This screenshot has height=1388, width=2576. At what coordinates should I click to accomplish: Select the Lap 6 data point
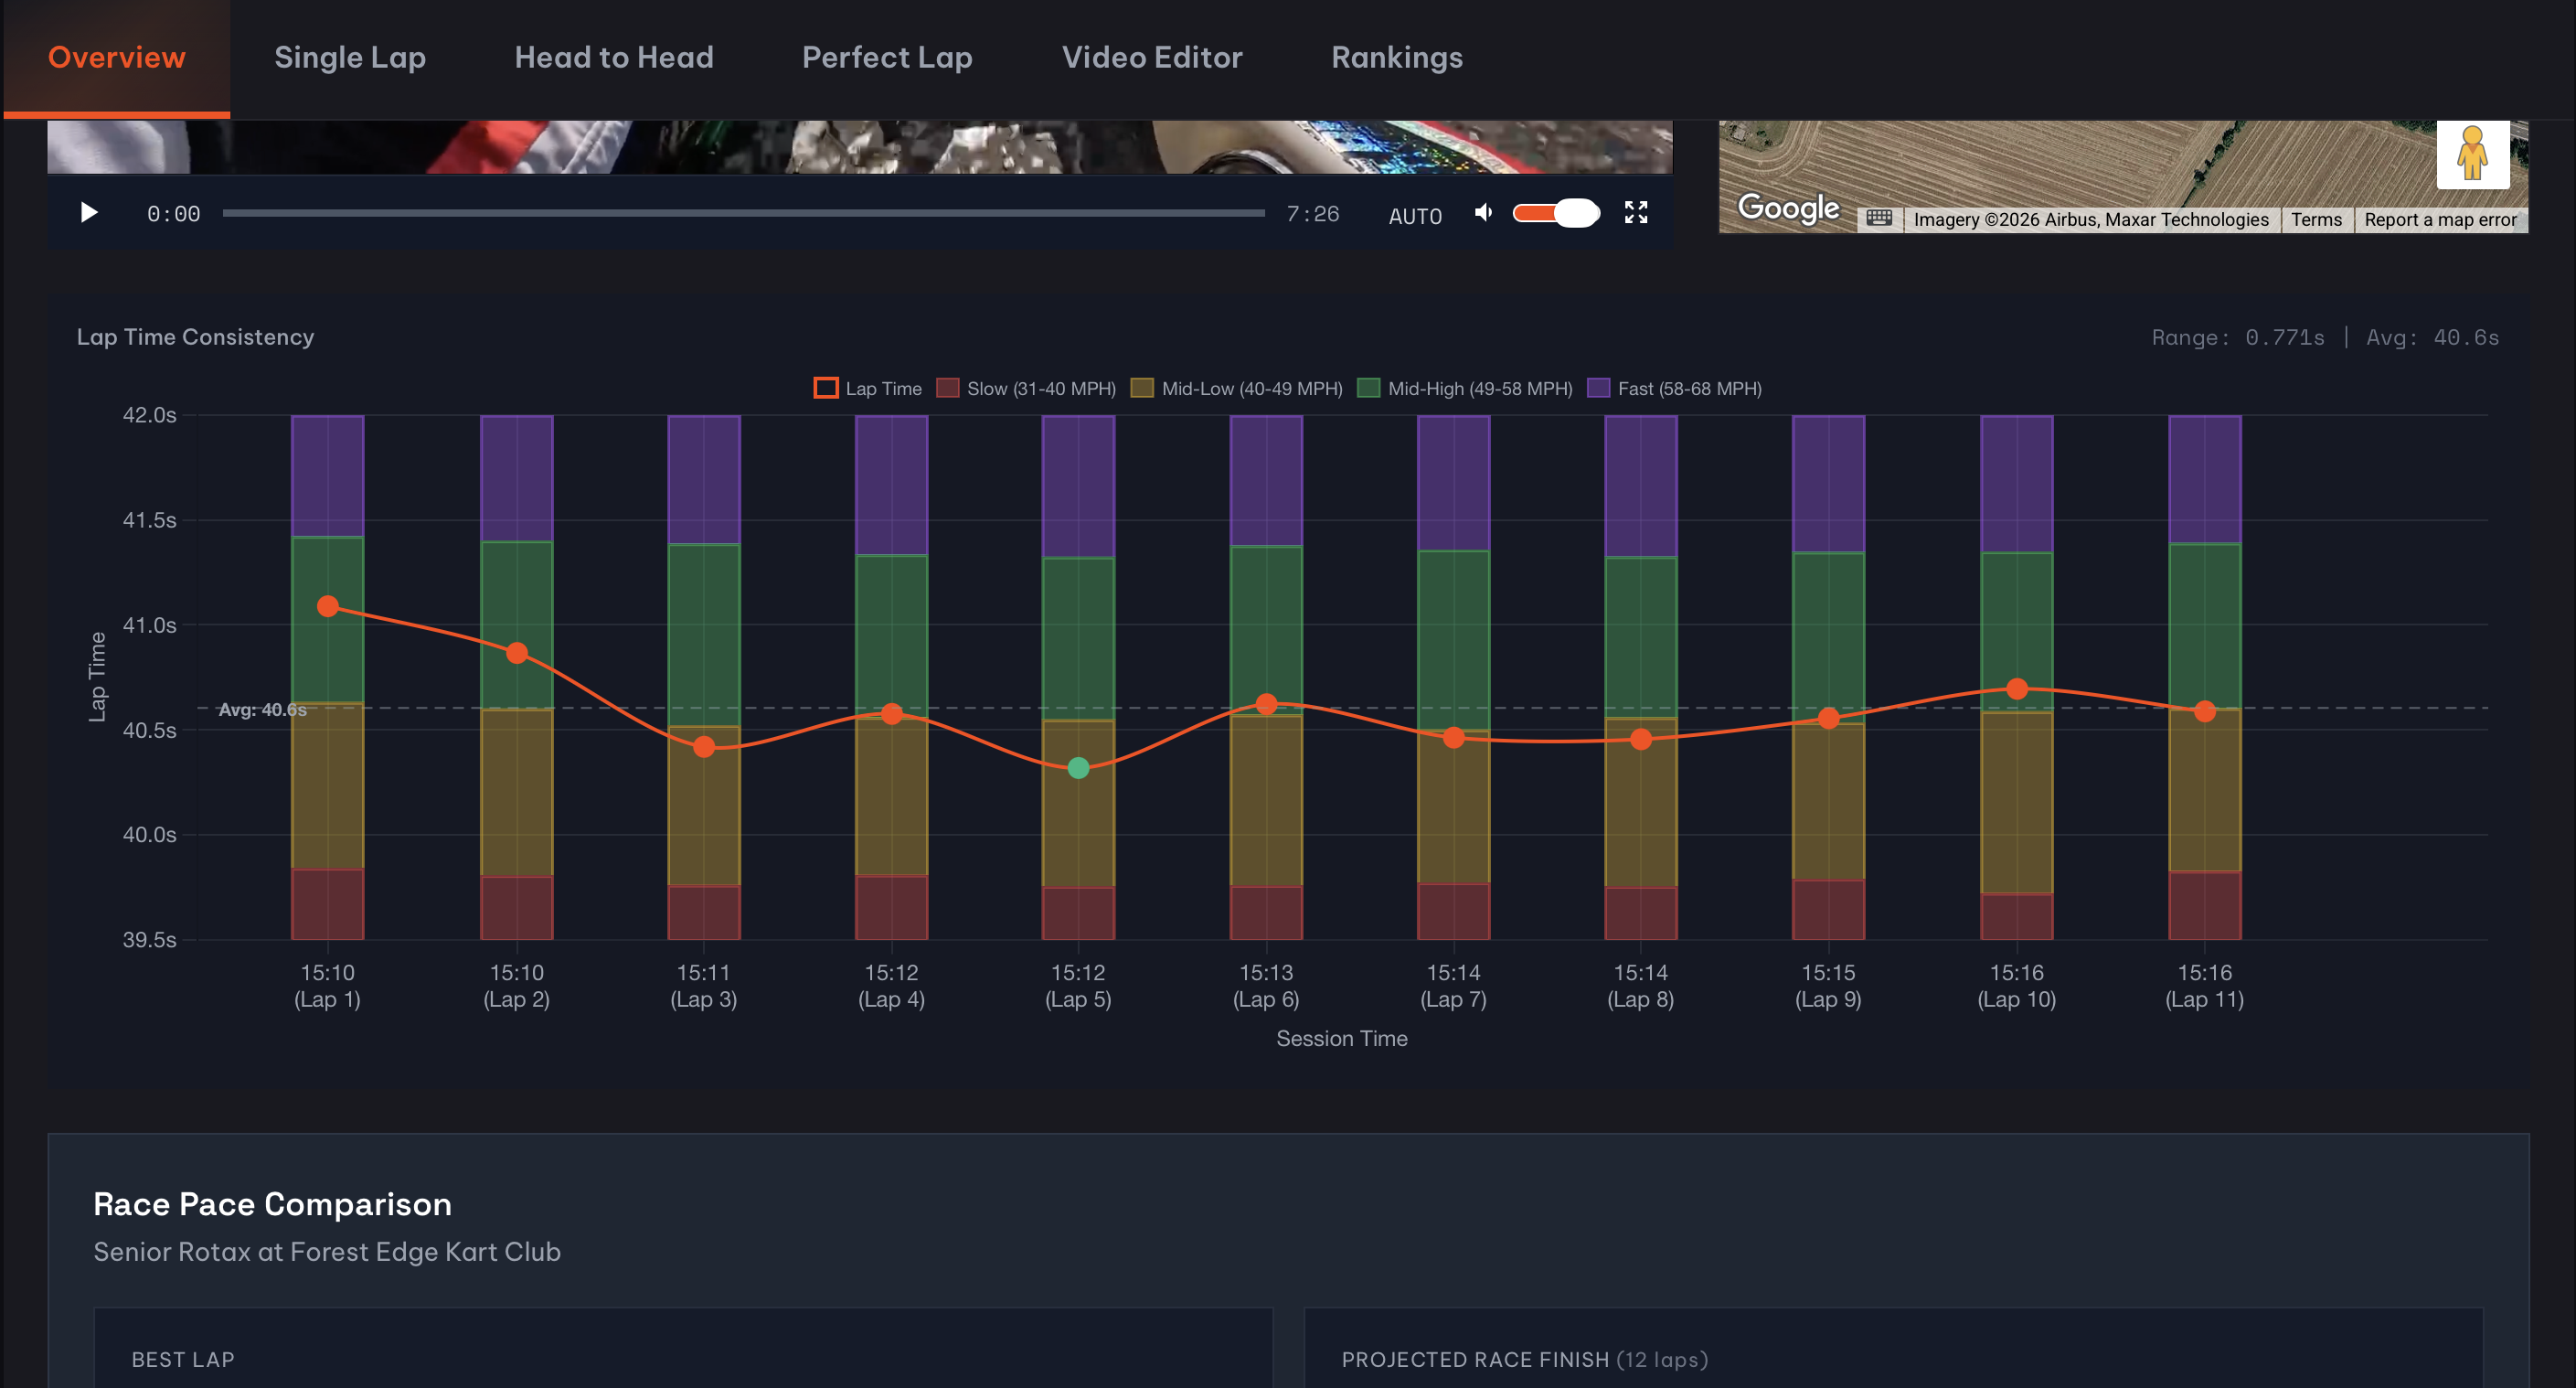click(1266, 704)
